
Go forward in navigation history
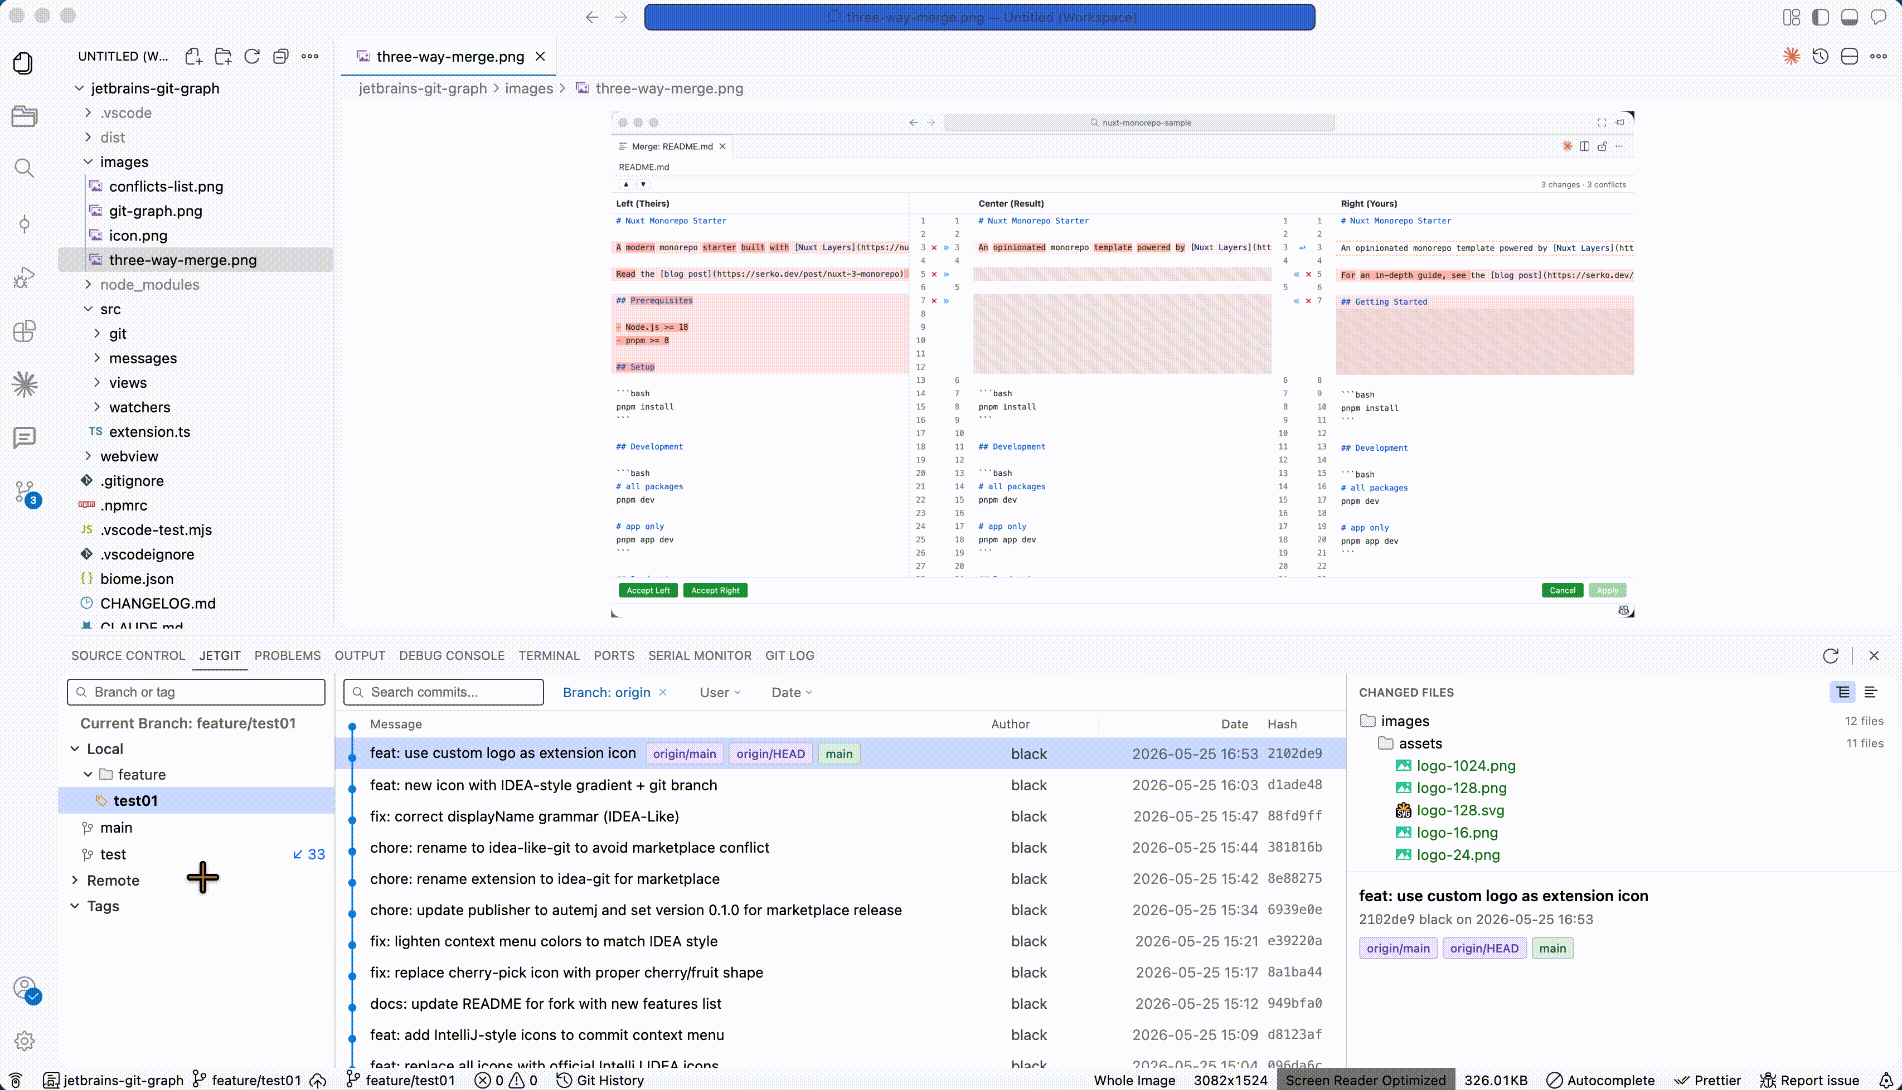point(621,17)
